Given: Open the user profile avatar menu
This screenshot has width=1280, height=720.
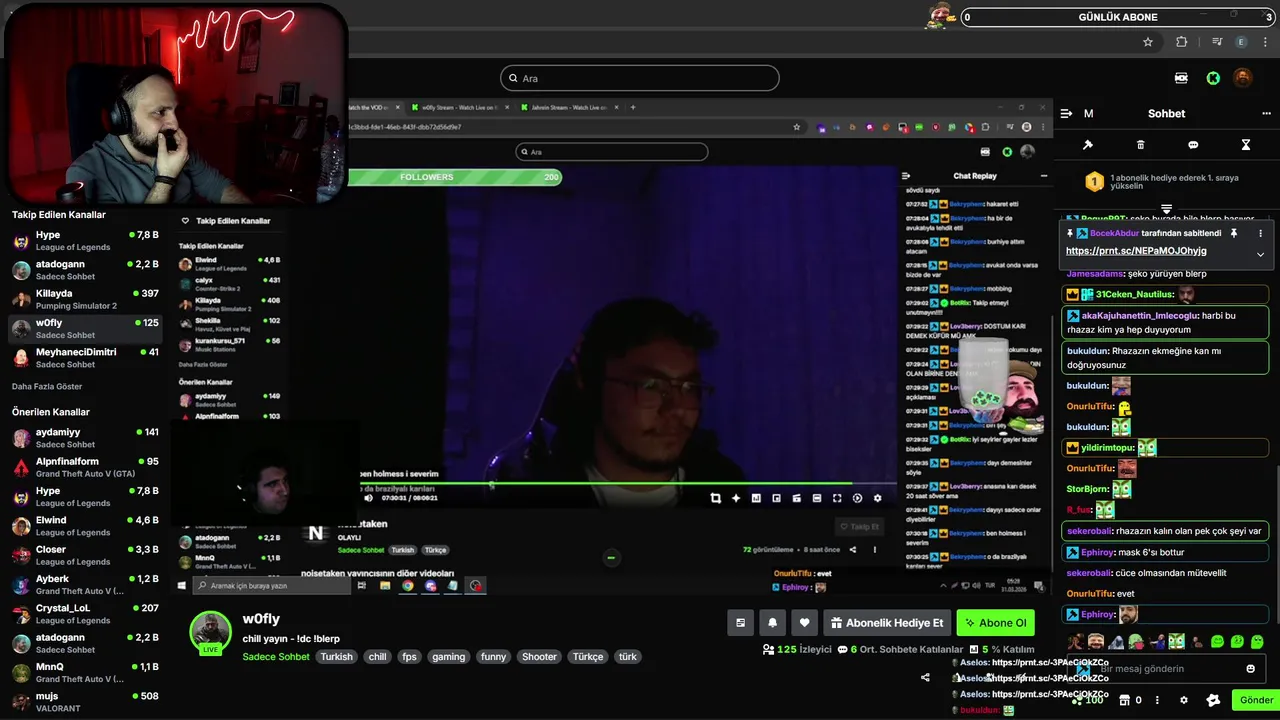Looking at the screenshot, I should point(1243,78).
